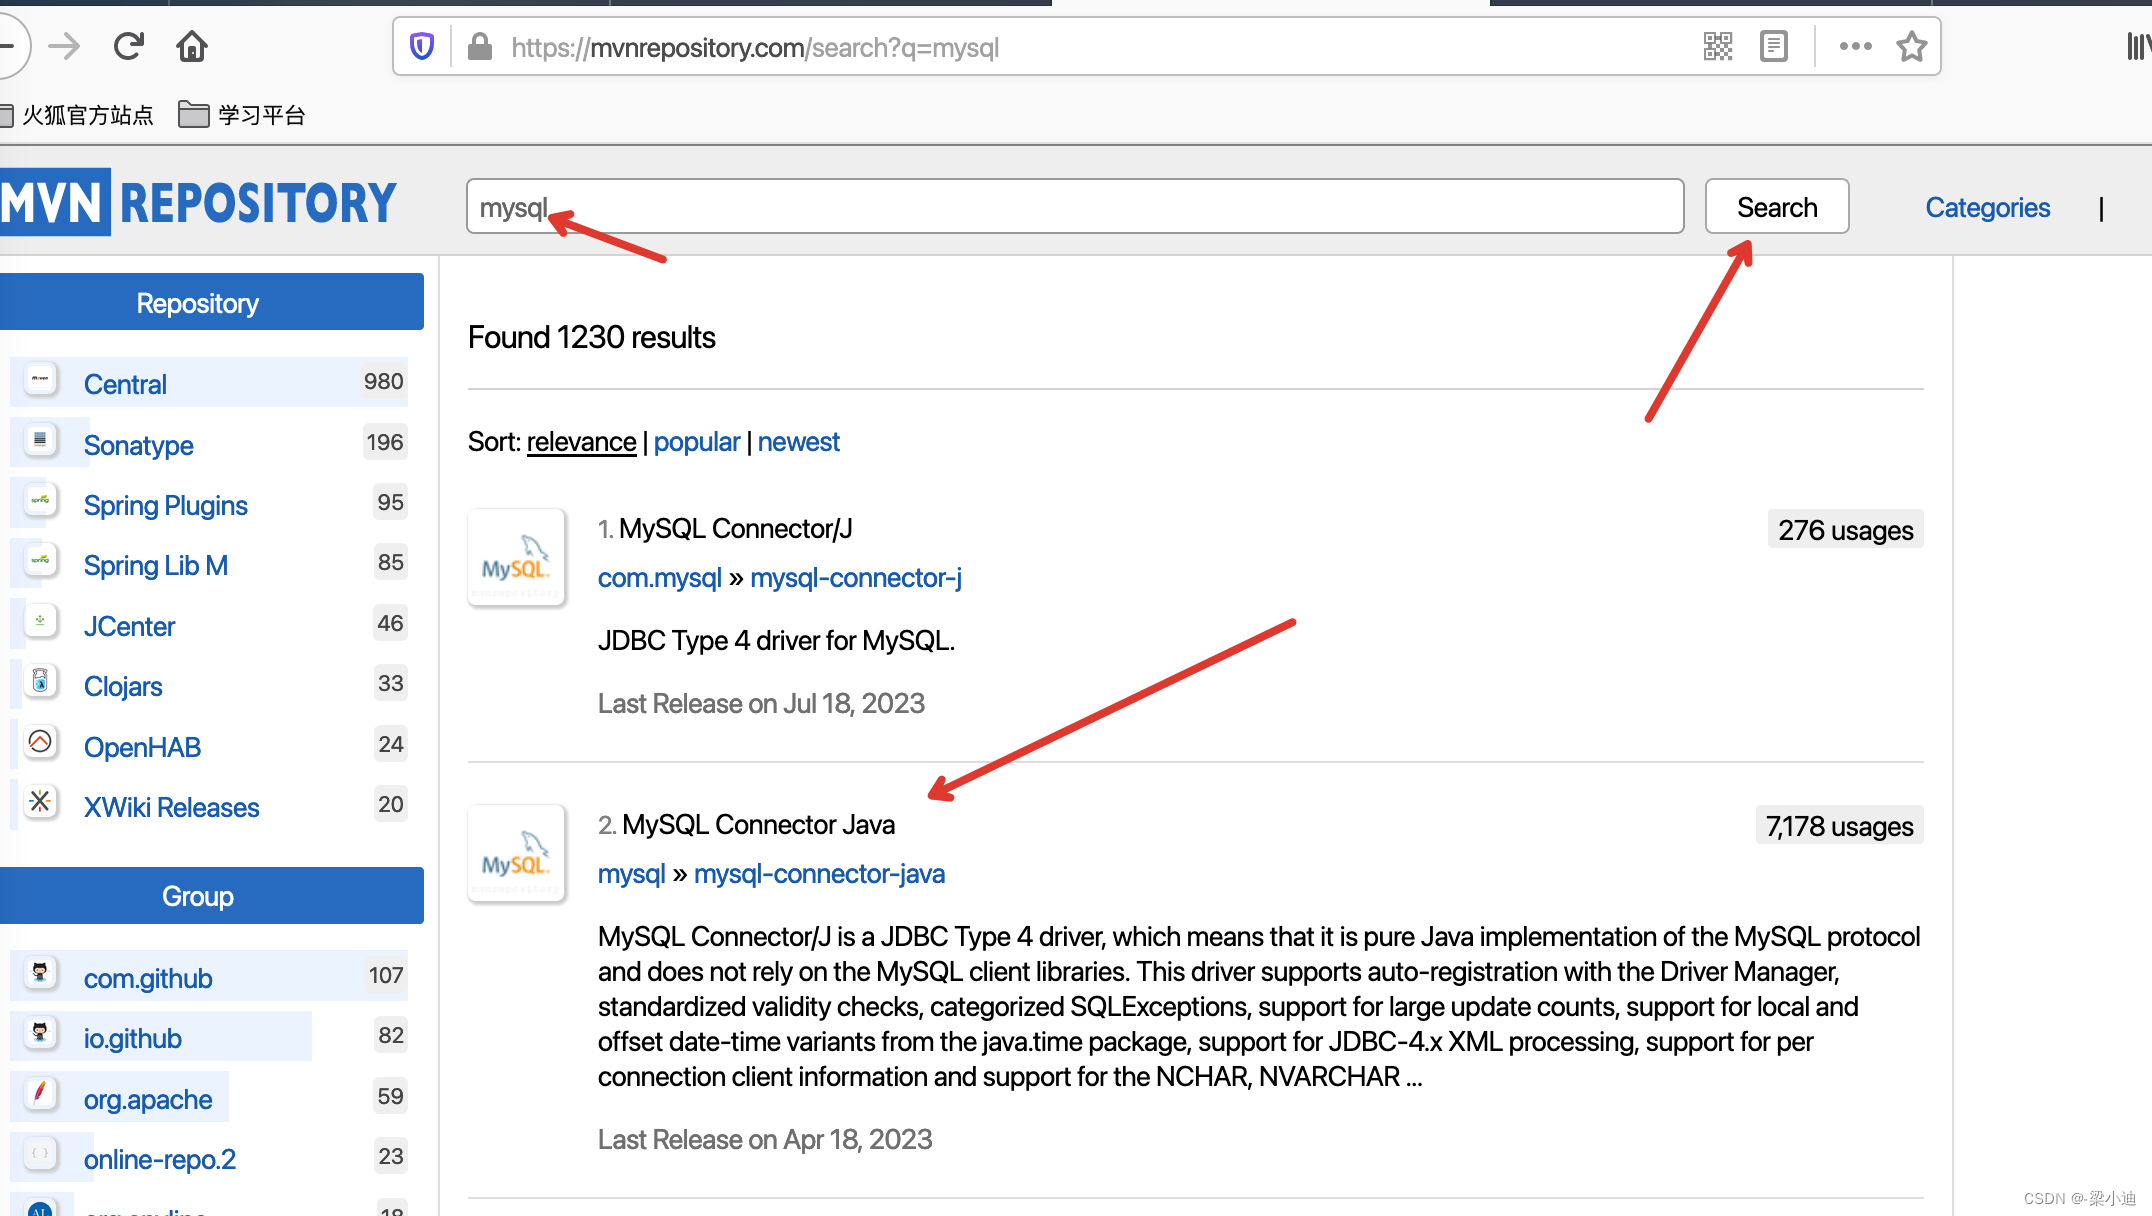Filter by XWiki Releases link

point(172,808)
